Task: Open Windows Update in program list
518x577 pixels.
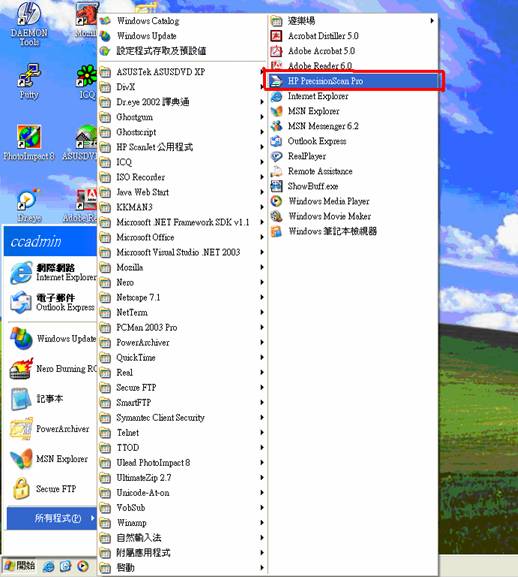Action: pyautogui.click(x=182, y=36)
